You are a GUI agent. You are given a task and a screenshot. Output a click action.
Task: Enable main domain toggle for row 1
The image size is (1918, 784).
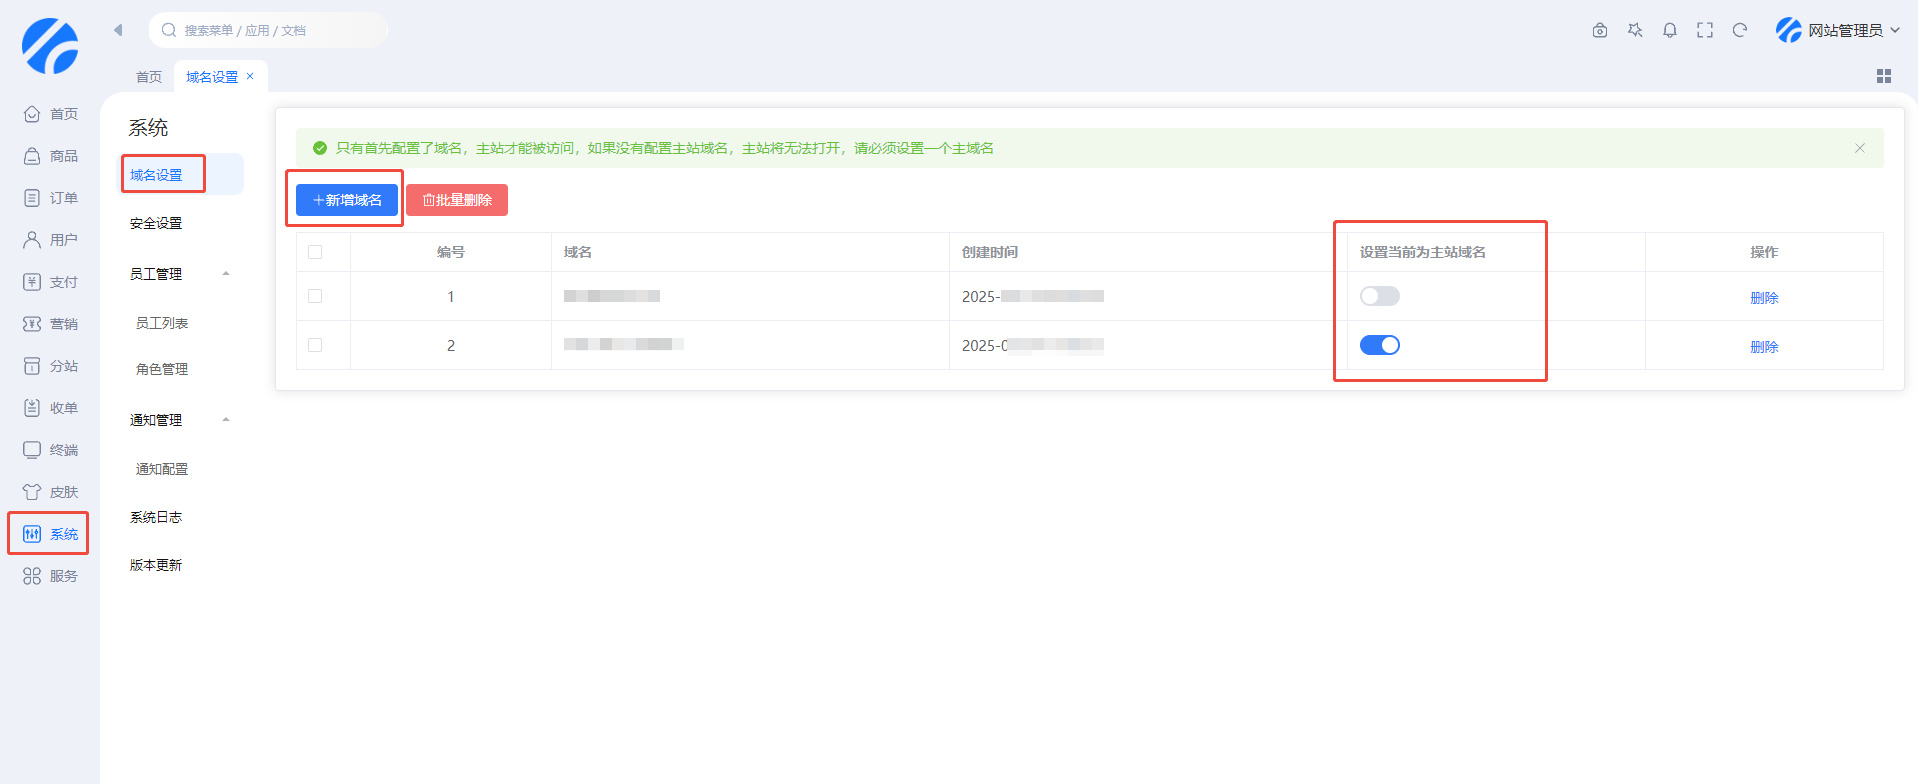point(1380,296)
